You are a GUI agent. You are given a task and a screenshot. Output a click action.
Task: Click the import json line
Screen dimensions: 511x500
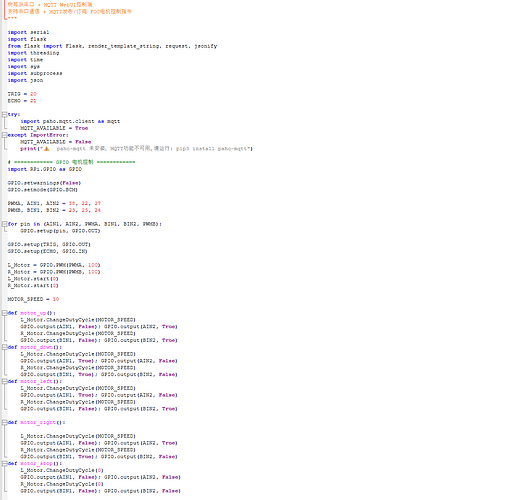pyautogui.click(x=25, y=80)
